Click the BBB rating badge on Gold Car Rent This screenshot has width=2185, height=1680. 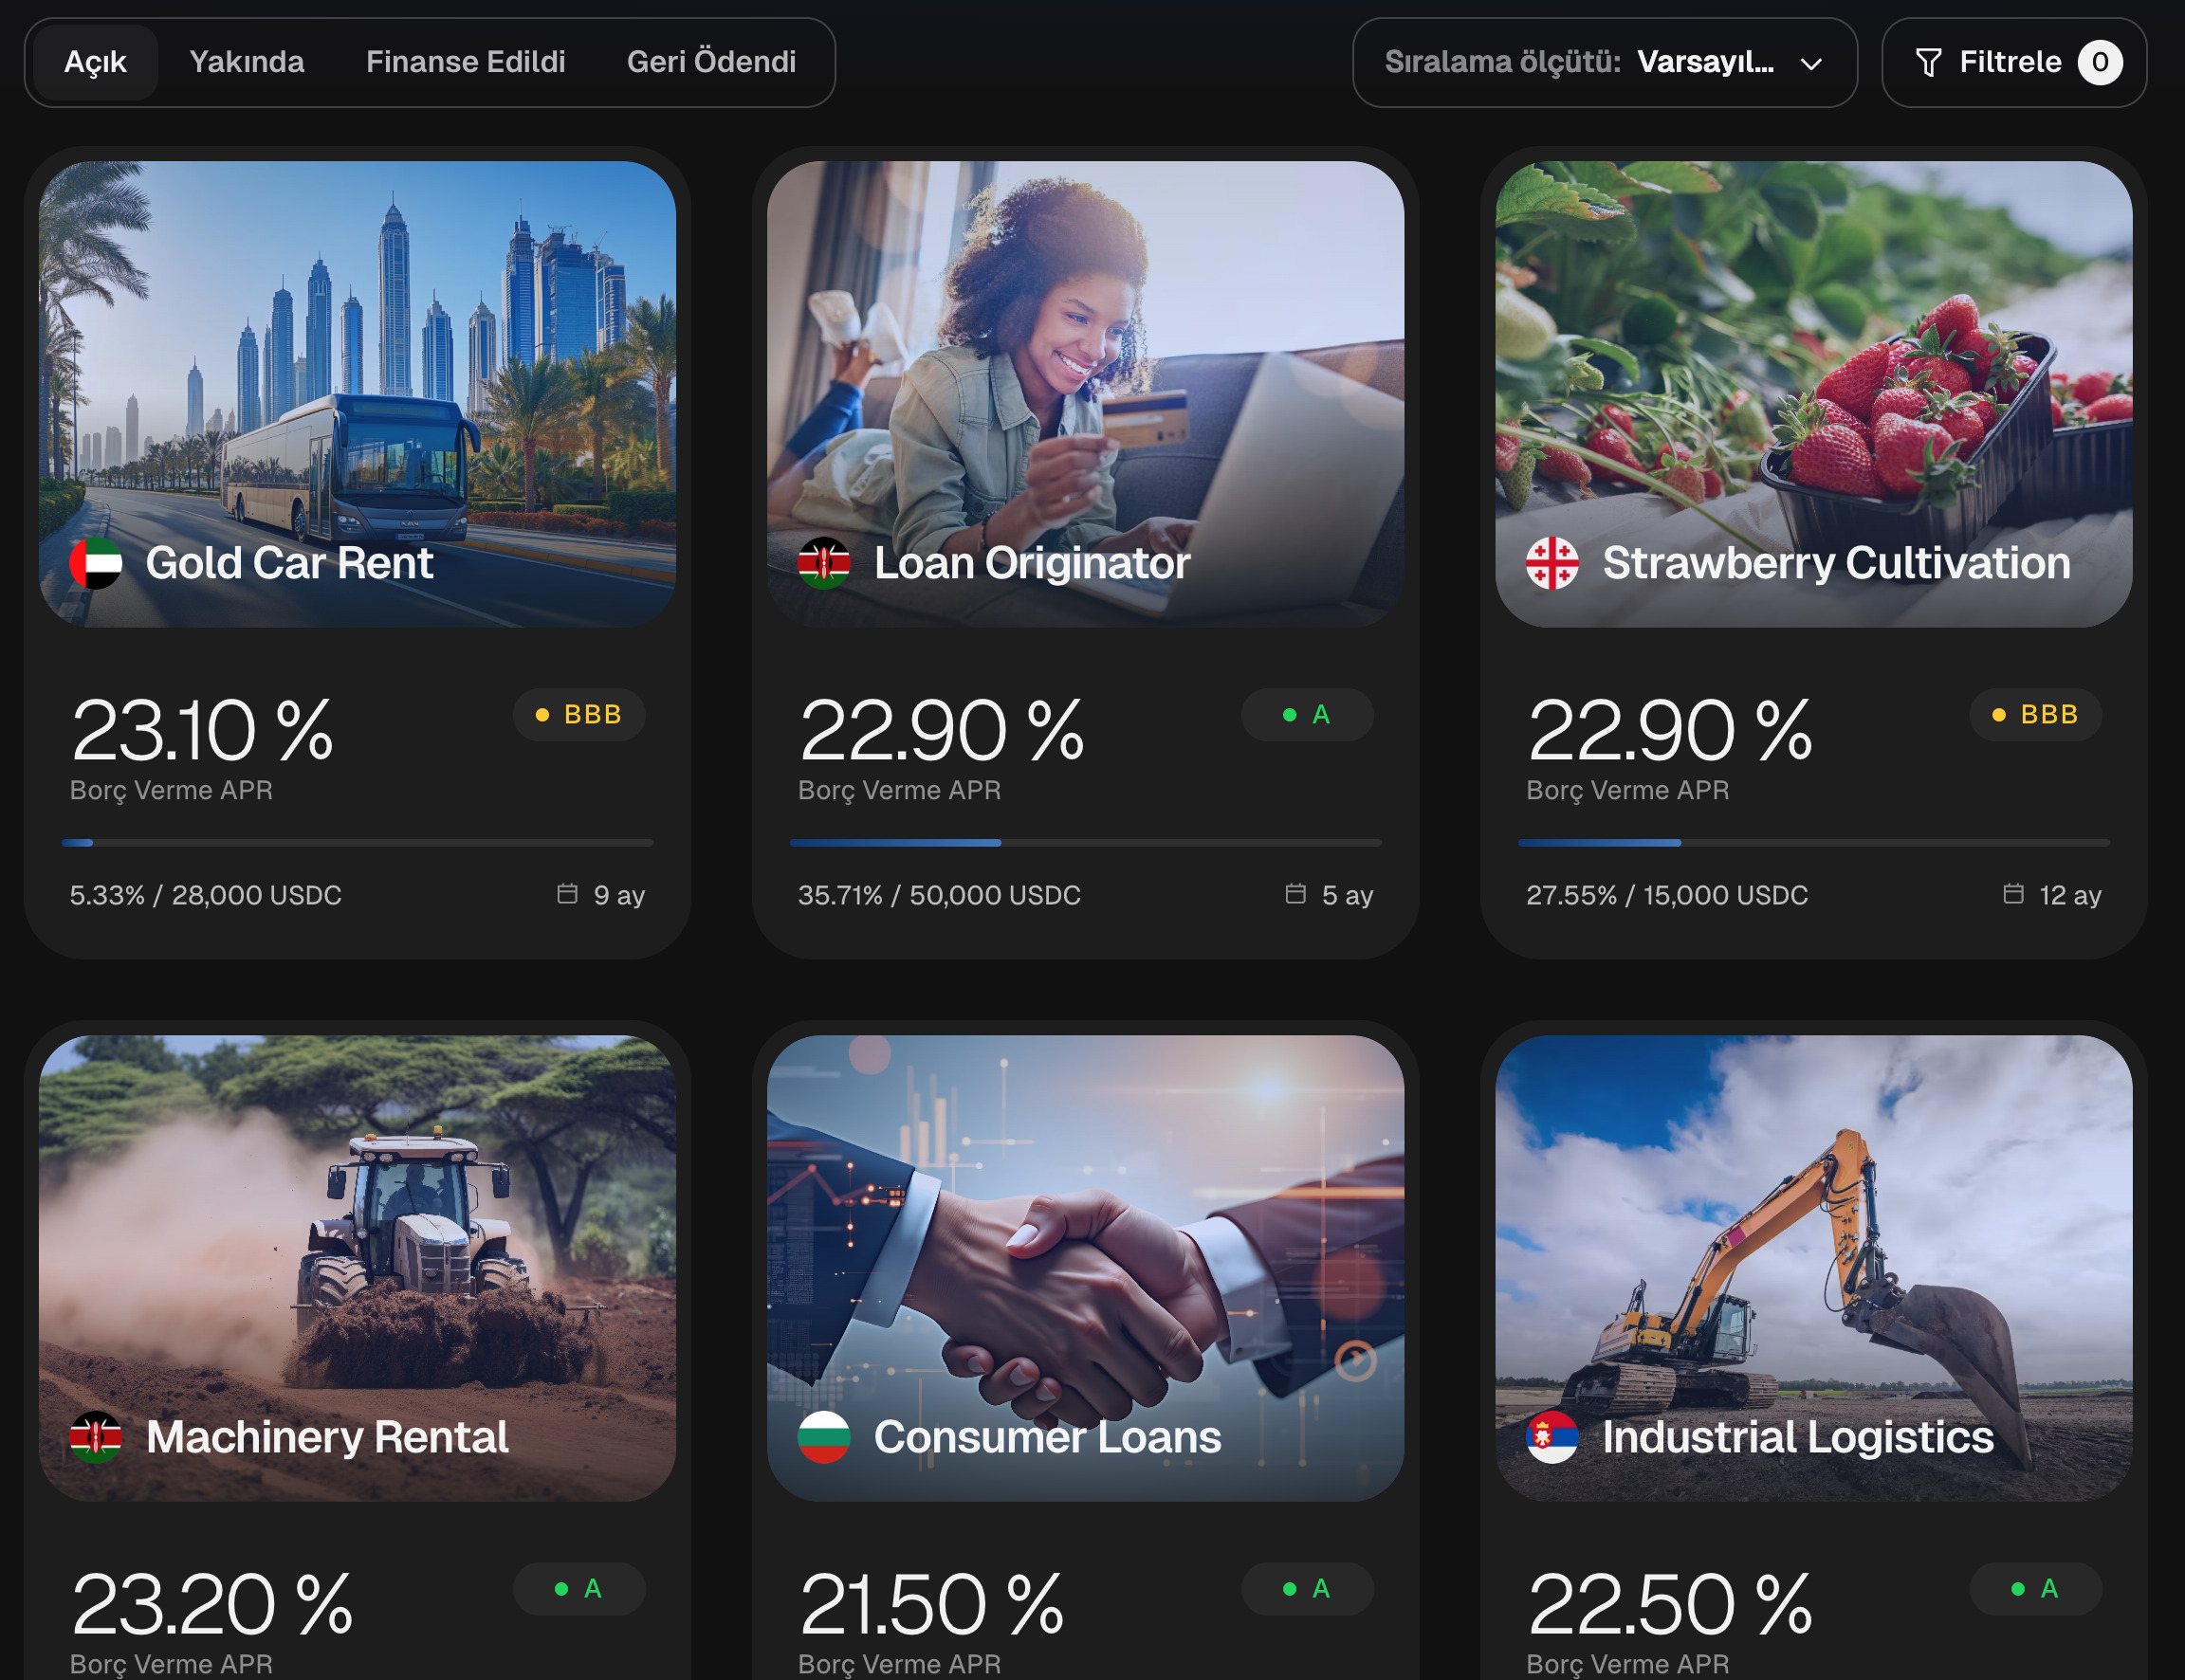(x=579, y=714)
